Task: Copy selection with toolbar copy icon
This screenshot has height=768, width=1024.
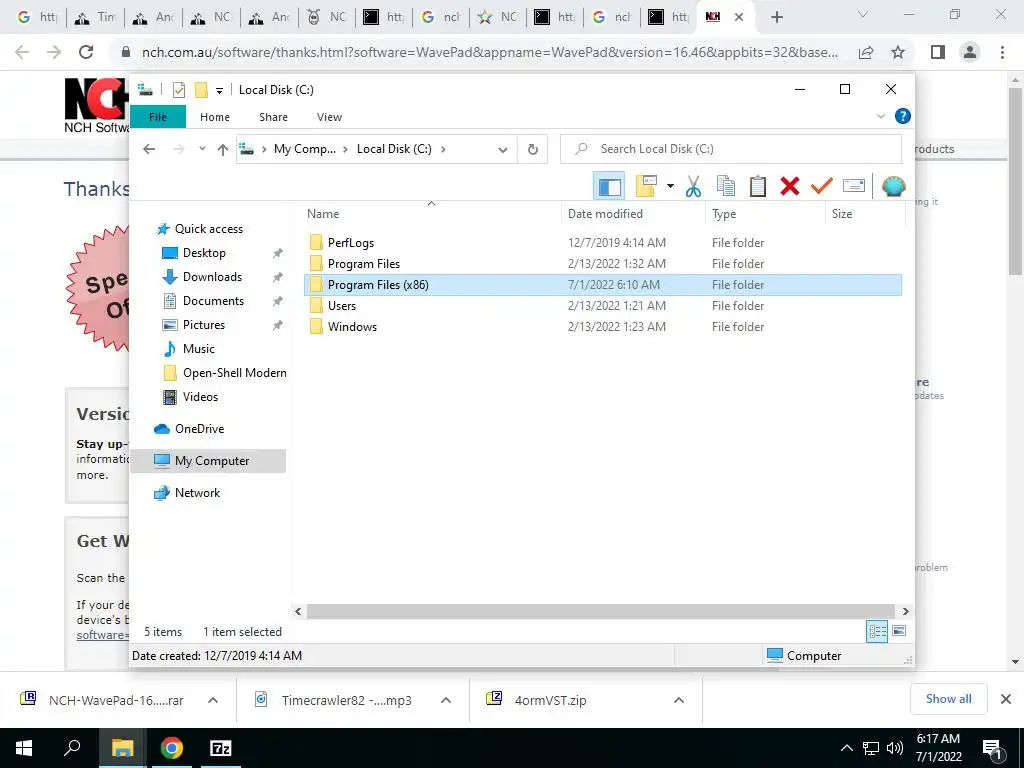Action: [726, 186]
